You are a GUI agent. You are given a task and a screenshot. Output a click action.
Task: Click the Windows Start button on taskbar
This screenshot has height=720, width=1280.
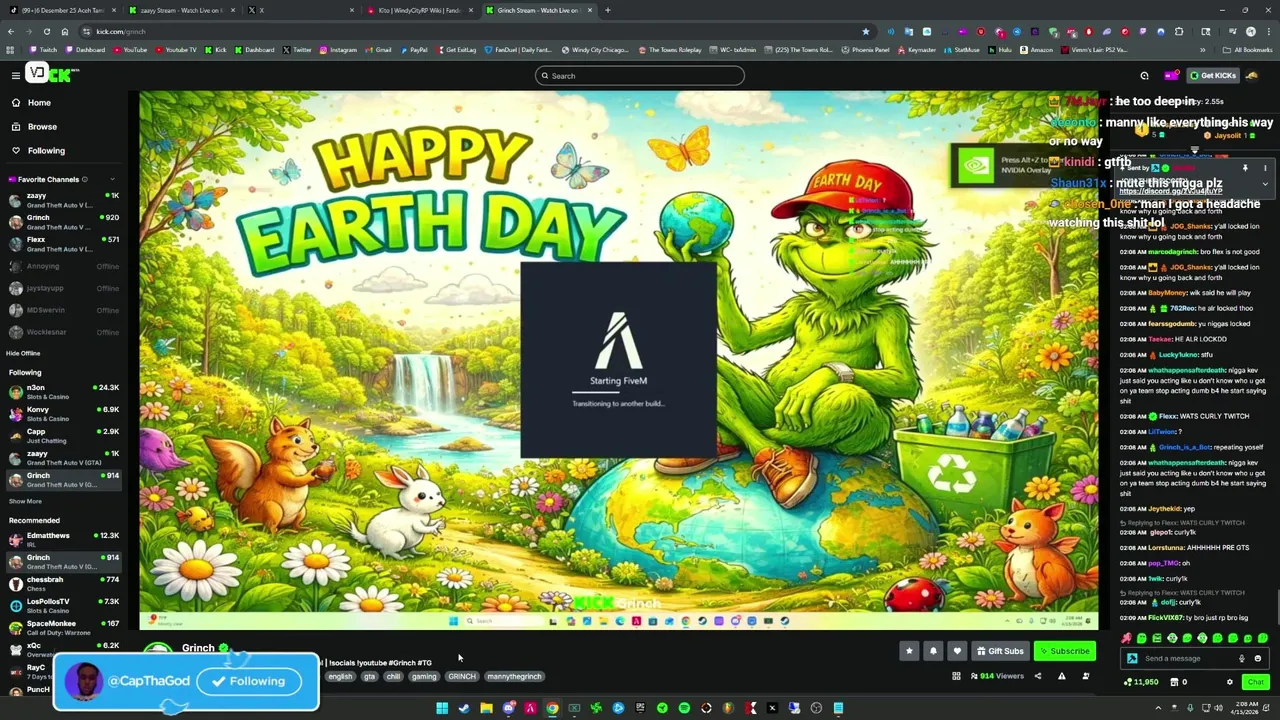coord(442,708)
